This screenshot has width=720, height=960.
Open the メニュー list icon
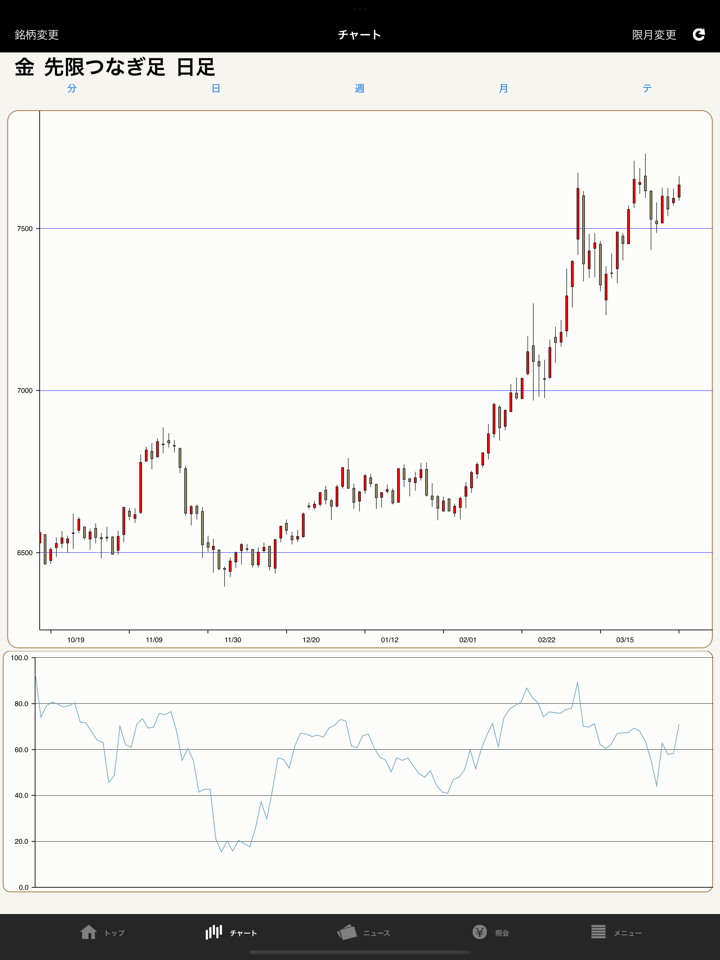pyautogui.click(x=598, y=932)
